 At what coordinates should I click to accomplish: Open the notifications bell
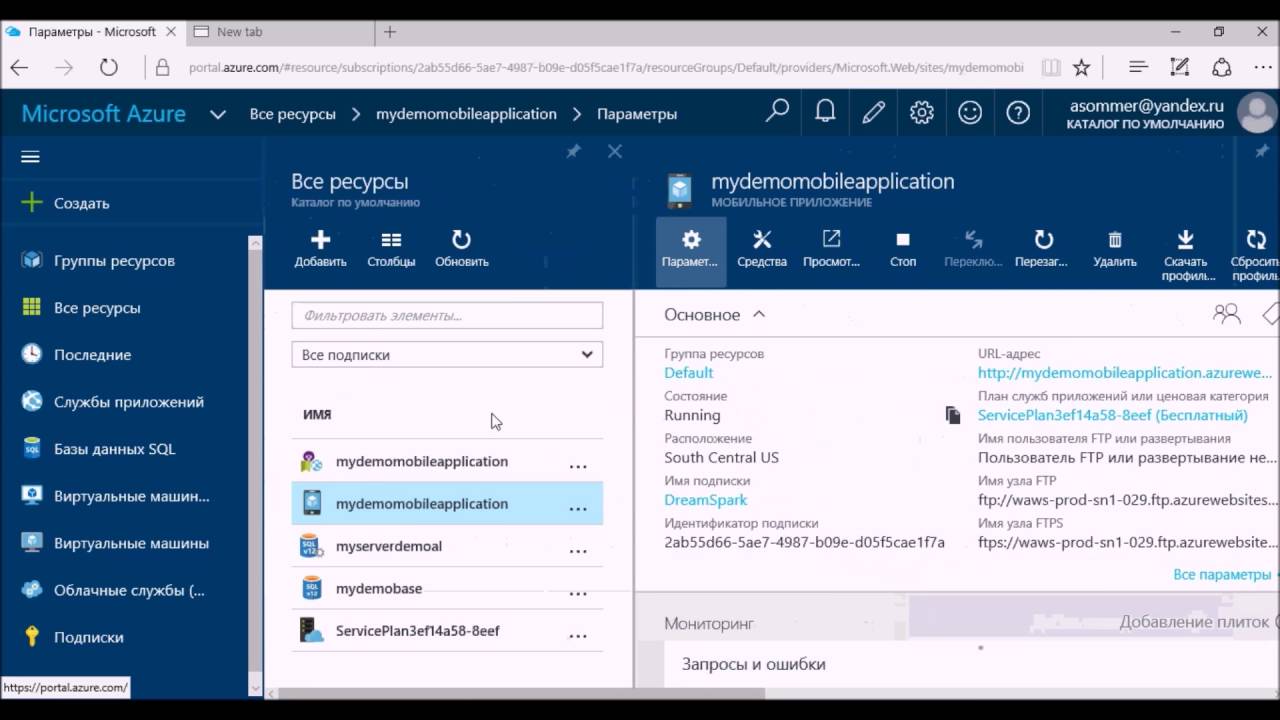click(825, 112)
